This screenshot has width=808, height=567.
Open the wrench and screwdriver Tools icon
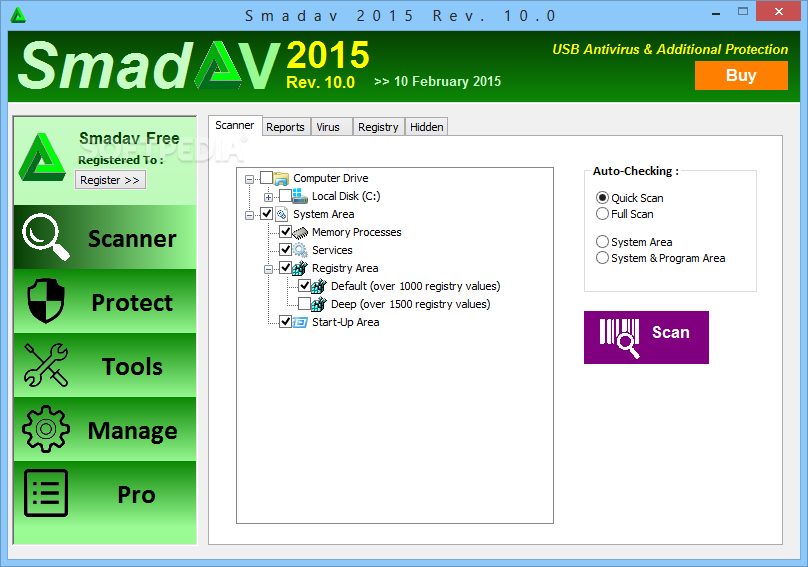tap(45, 365)
